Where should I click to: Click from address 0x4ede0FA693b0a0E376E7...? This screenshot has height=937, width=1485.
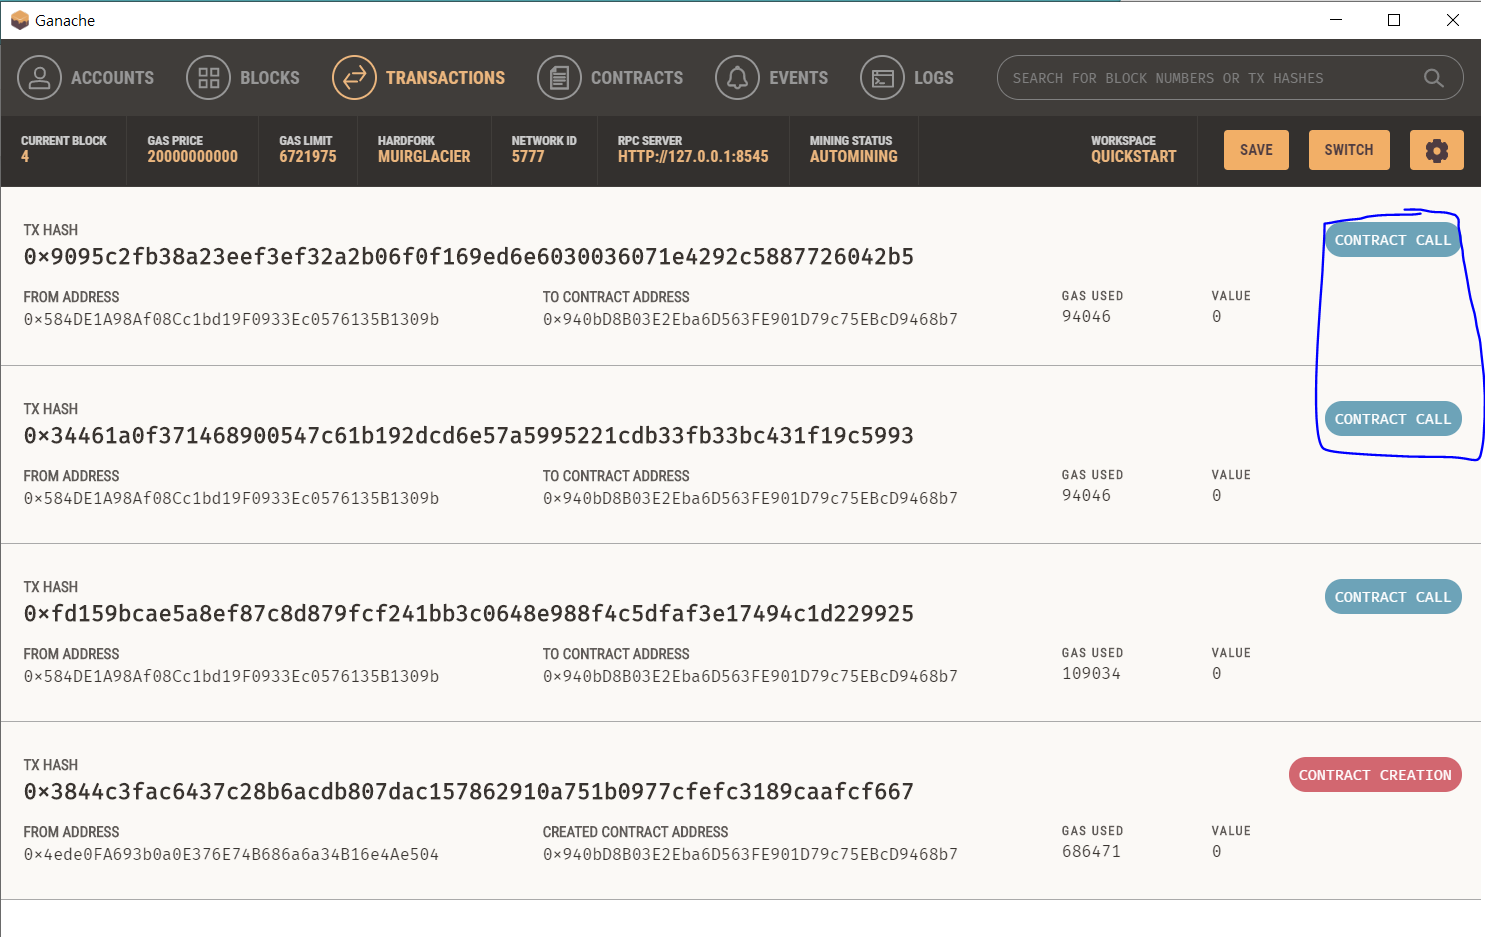click(x=231, y=855)
